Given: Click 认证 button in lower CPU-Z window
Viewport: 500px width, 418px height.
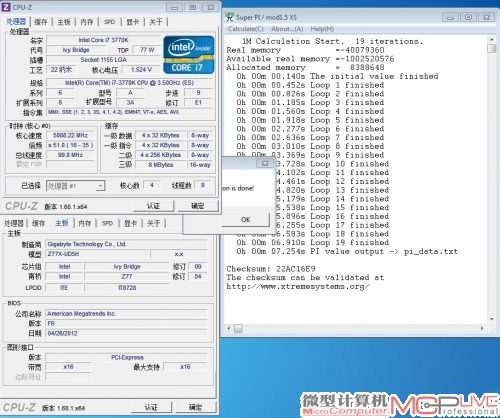Looking at the screenshot, I should click(151, 407).
